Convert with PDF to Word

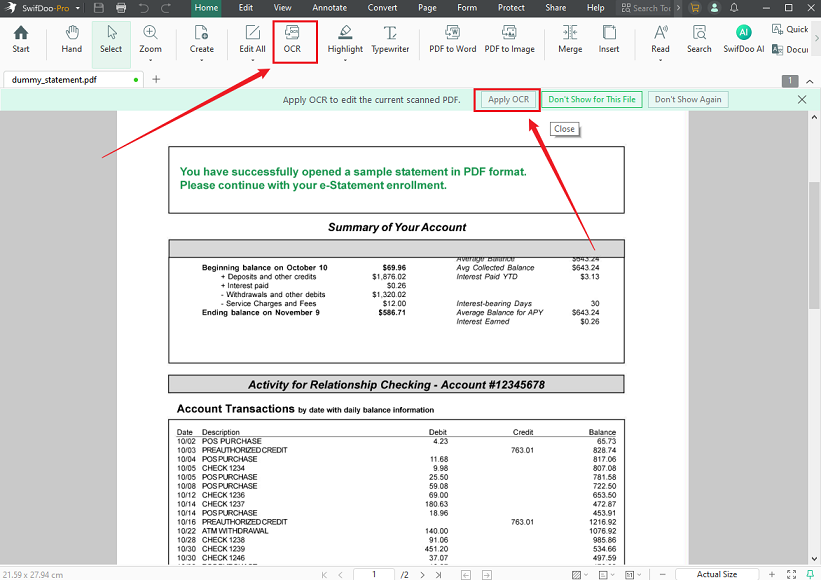[452, 39]
